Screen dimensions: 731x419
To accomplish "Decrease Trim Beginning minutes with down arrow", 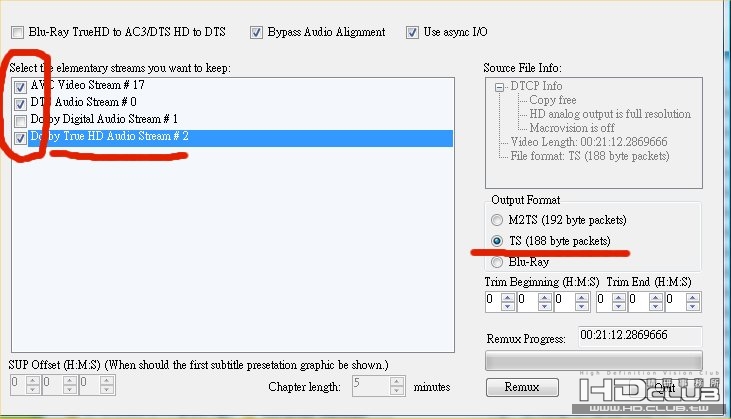I will [x=545, y=306].
